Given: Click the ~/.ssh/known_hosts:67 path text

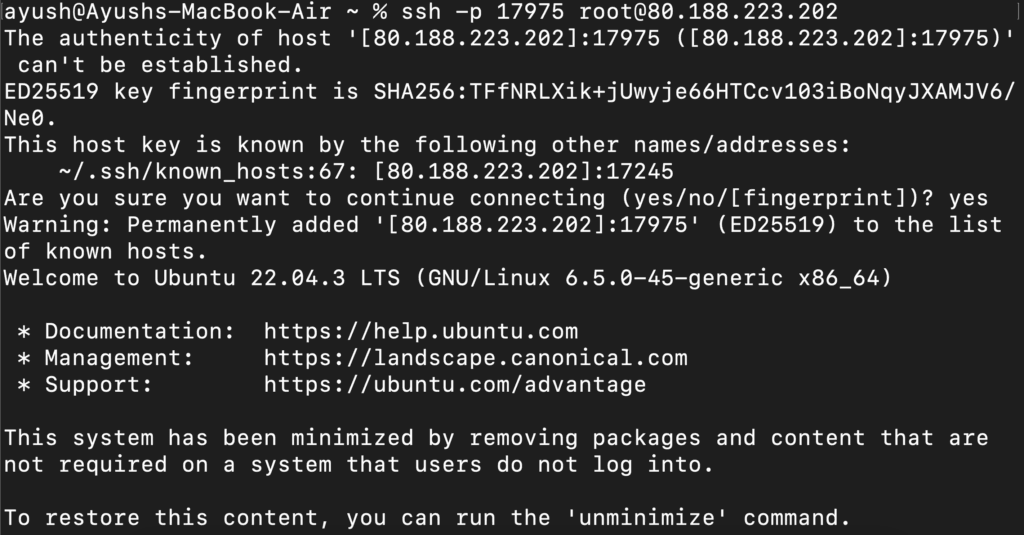Looking at the screenshot, I should [210, 172].
